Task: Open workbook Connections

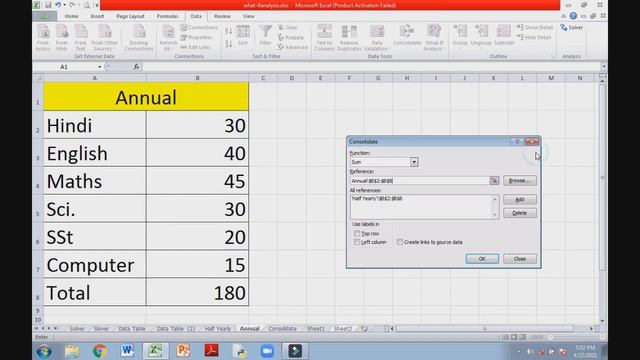Action: pyautogui.click(x=199, y=27)
